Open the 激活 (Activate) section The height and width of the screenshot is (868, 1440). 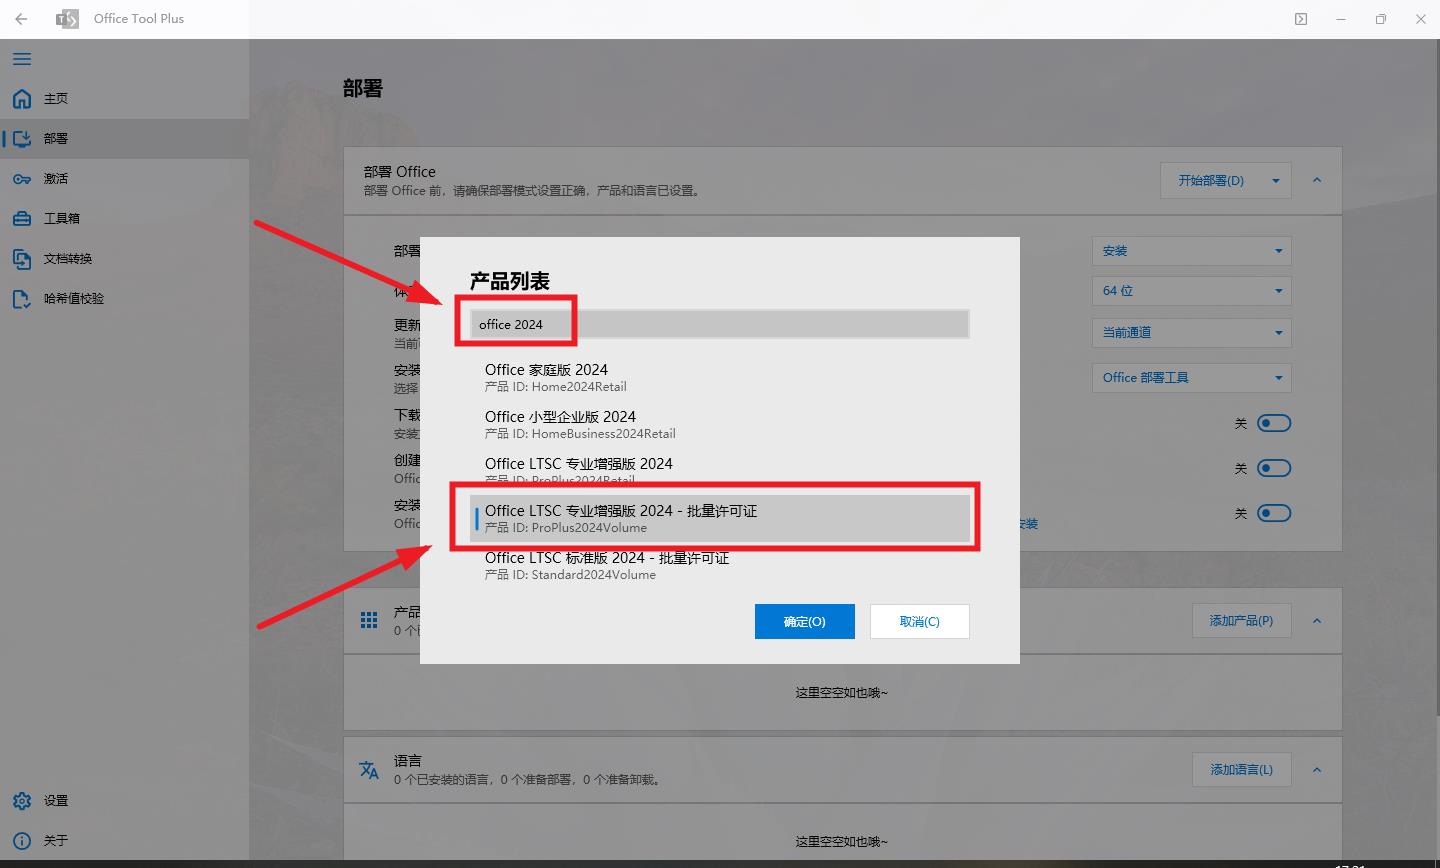tap(55, 178)
